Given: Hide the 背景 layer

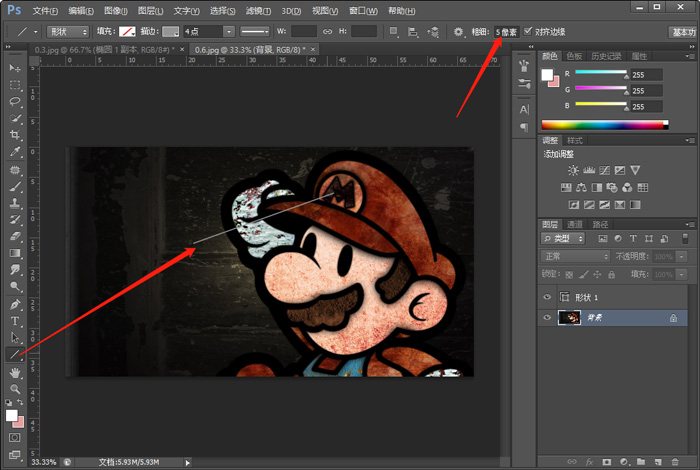Looking at the screenshot, I should click(x=547, y=318).
